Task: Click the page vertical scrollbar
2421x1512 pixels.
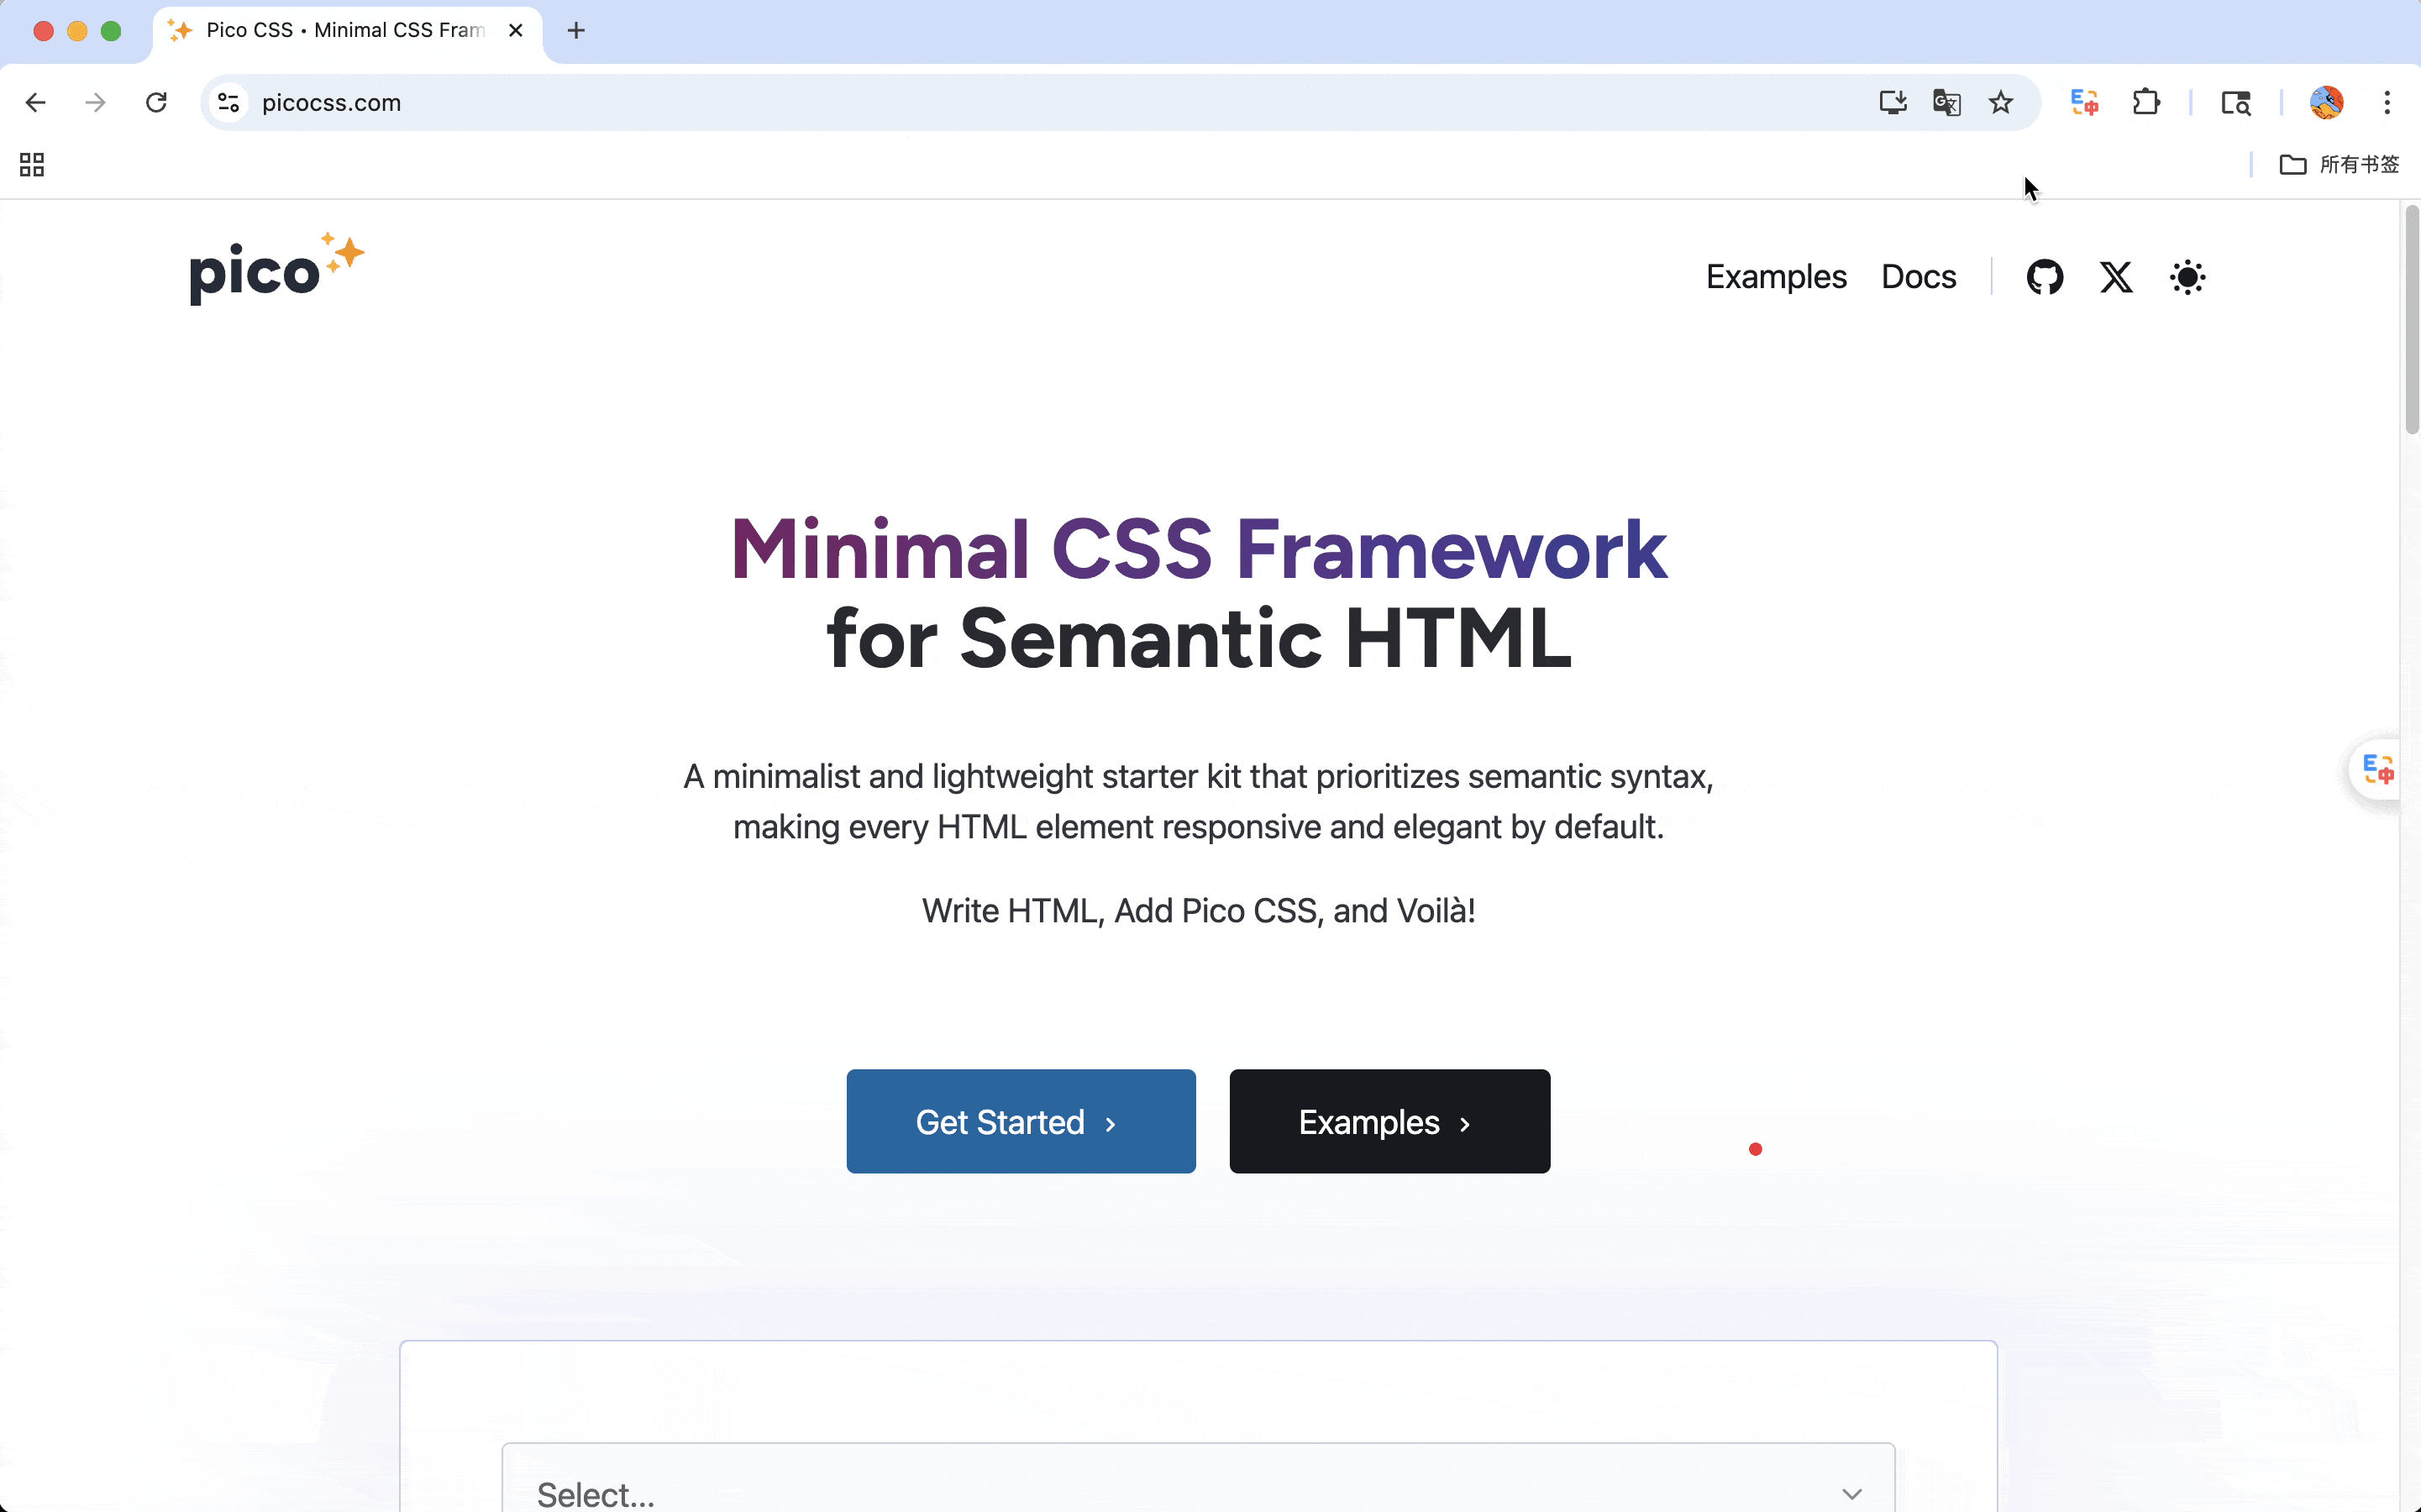Action: tap(2411, 320)
